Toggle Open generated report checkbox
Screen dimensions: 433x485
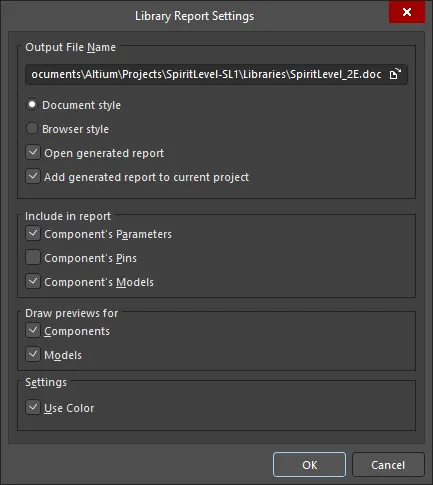[x=33, y=153]
